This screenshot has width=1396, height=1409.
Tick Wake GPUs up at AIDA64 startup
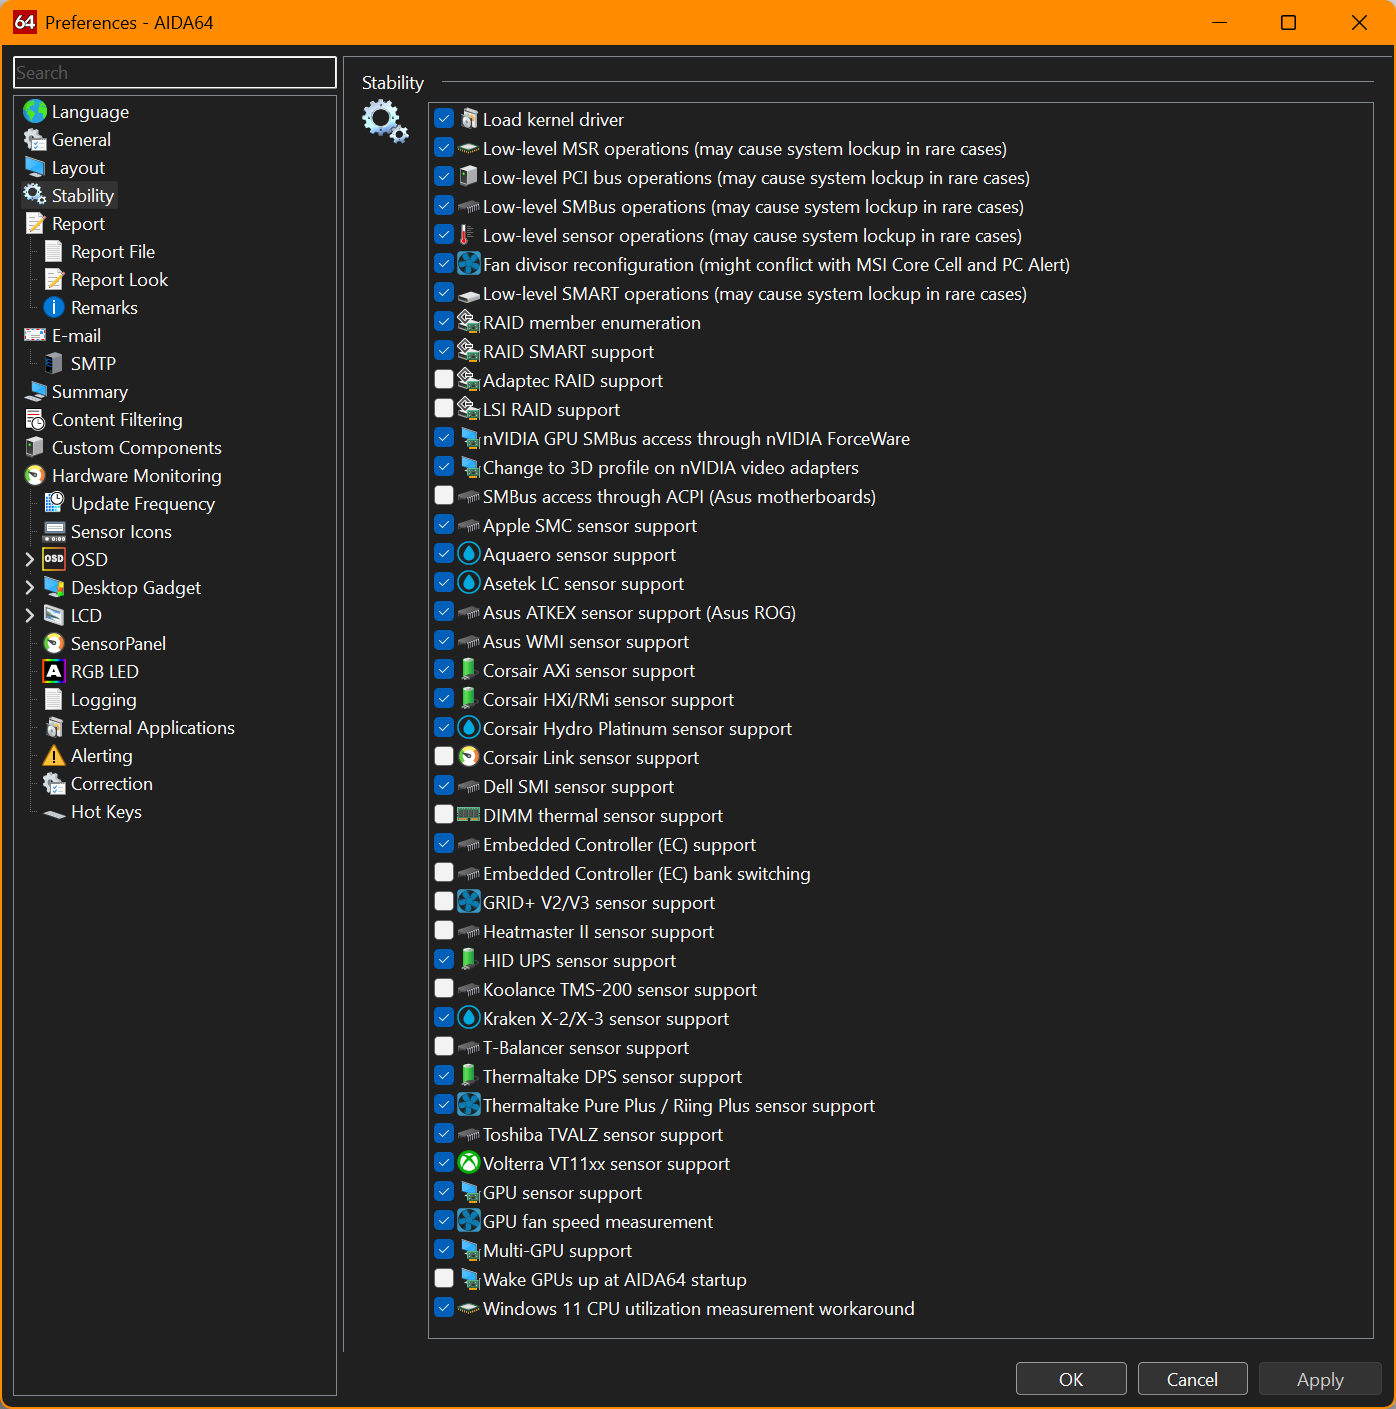444,1279
